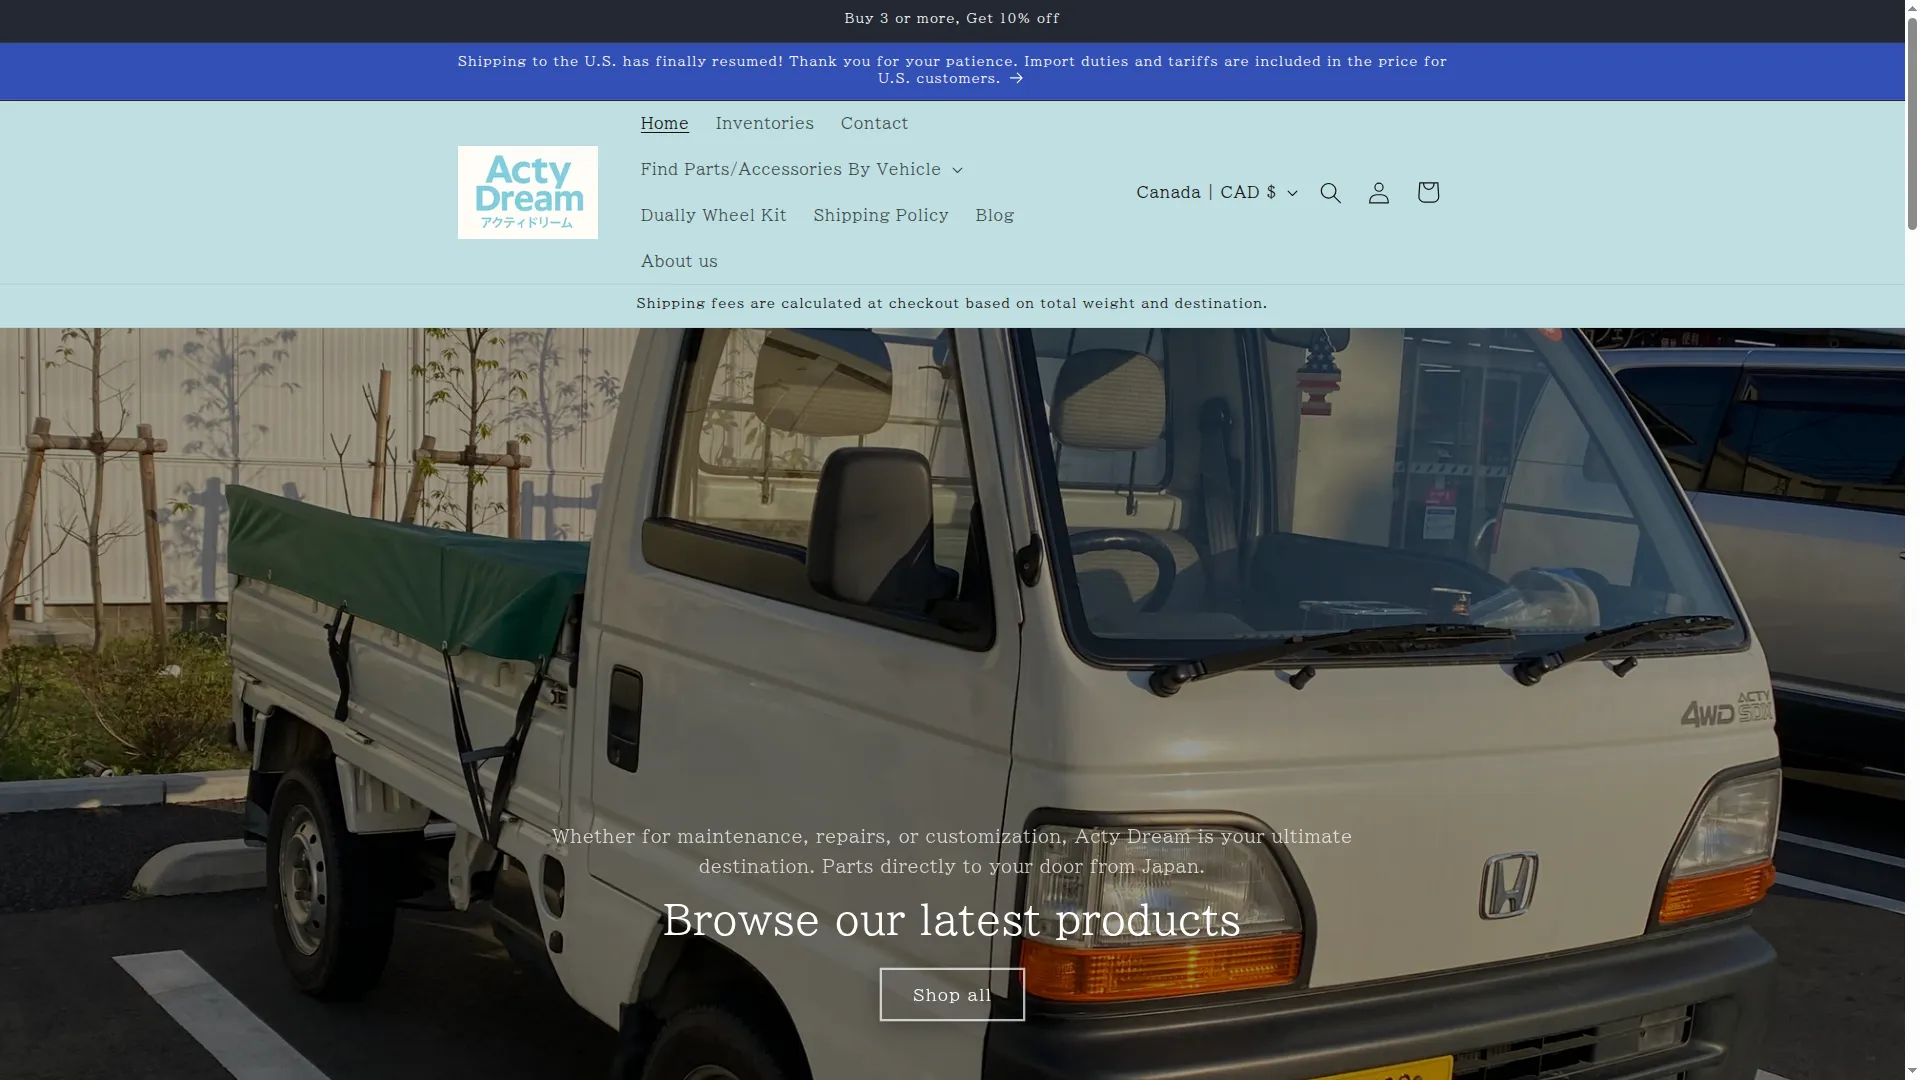Screen dimensions: 1920x1080
Task: Open the About us page
Action: click(x=679, y=261)
